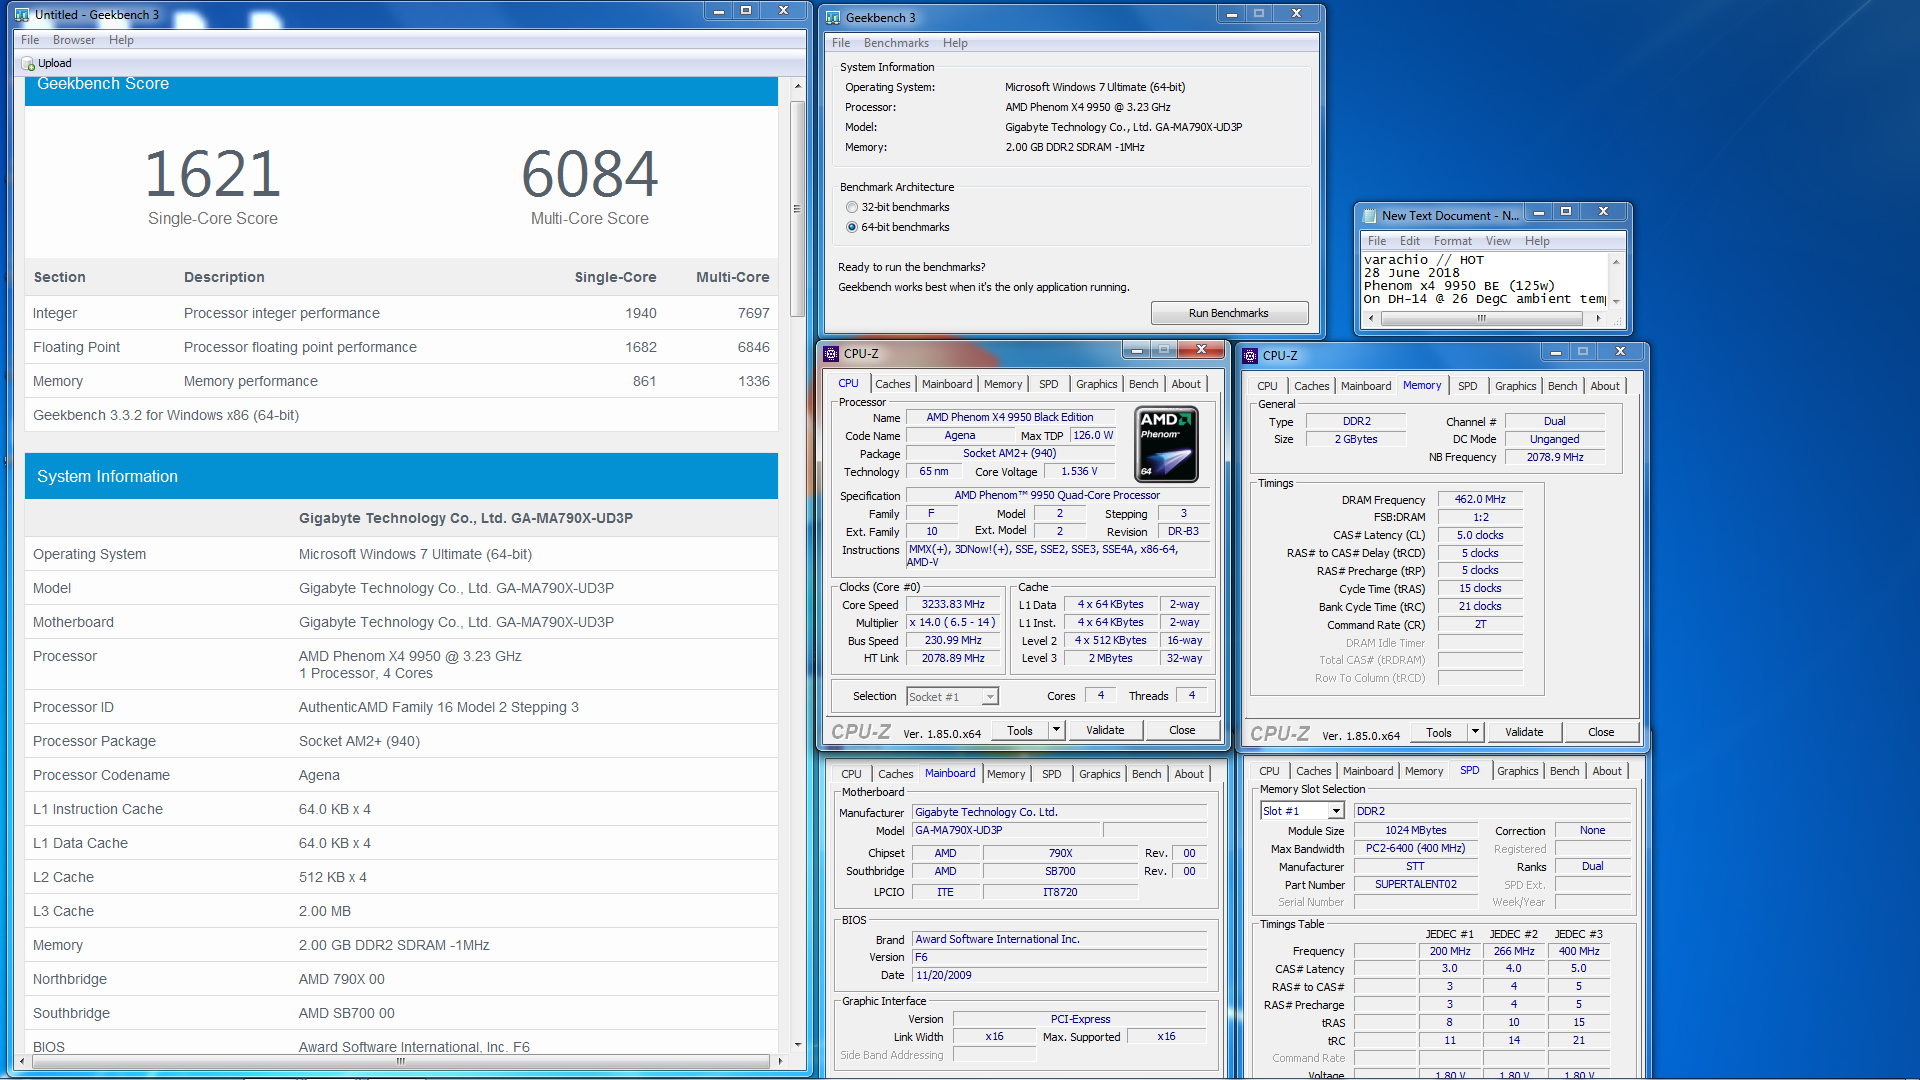
Task: Open the Benchmarks menu in Geekbench 3 window
Action: coord(896,43)
